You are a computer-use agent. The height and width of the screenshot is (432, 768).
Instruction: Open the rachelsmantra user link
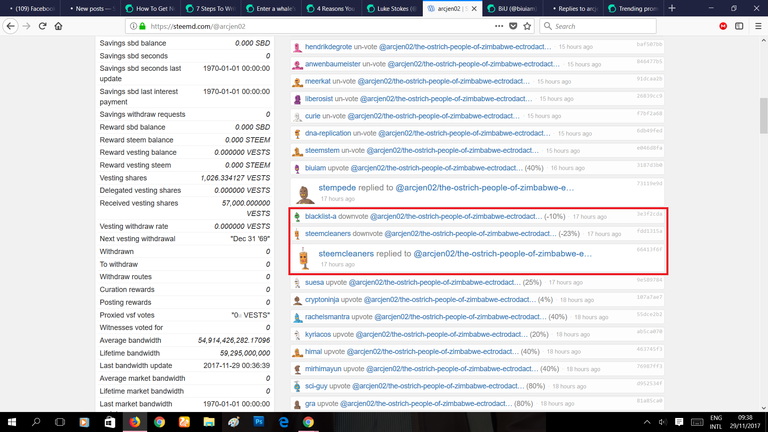click(x=327, y=317)
